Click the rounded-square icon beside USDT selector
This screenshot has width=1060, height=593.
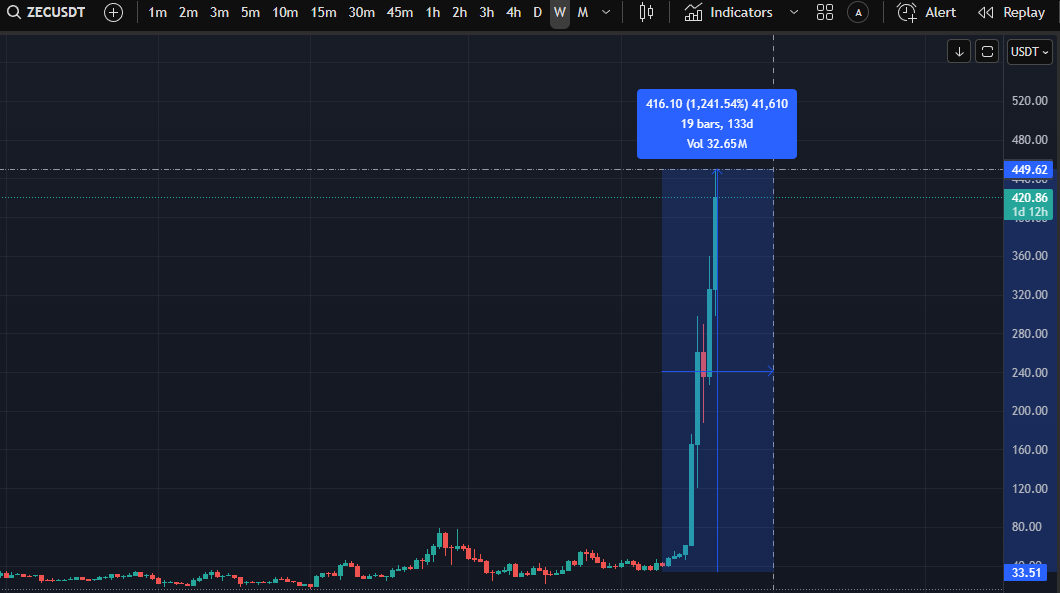pyautogui.click(x=987, y=52)
